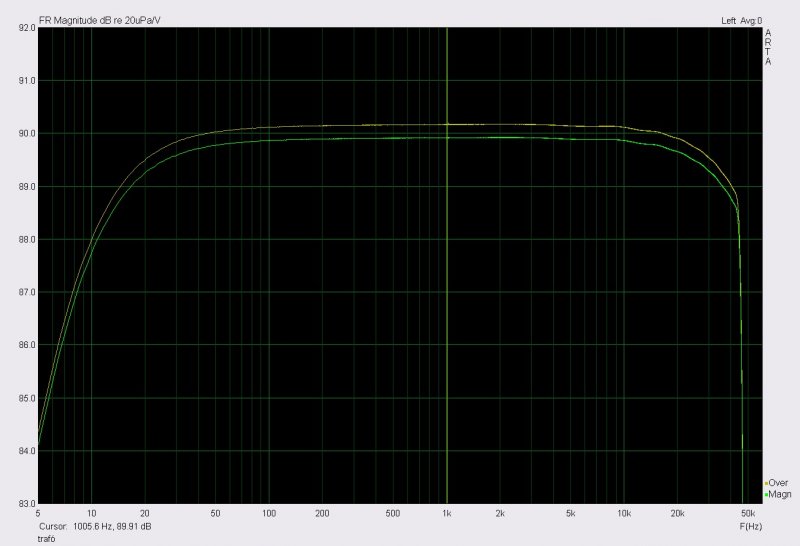Image resolution: width=800 pixels, height=546 pixels.
Task: Click the 'trafó' caption text
Action: click(46, 539)
